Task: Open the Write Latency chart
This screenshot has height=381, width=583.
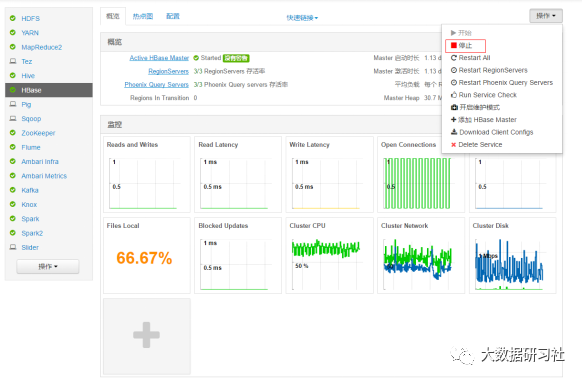Action: click(x=329, y=174)
